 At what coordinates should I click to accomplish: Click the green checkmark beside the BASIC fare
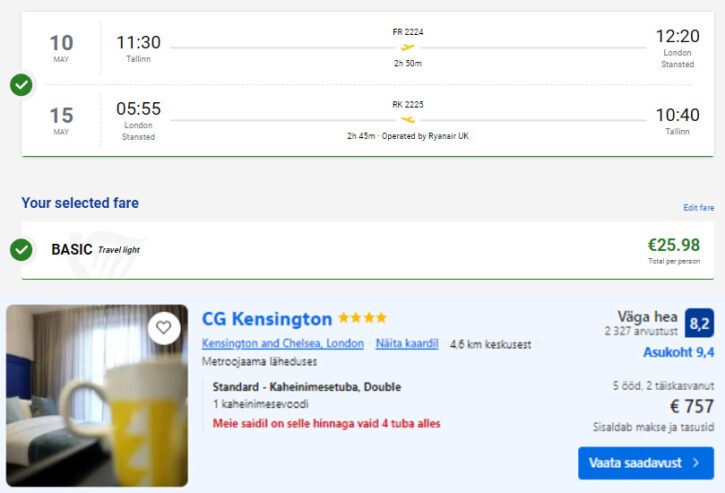tap(21, 249)
